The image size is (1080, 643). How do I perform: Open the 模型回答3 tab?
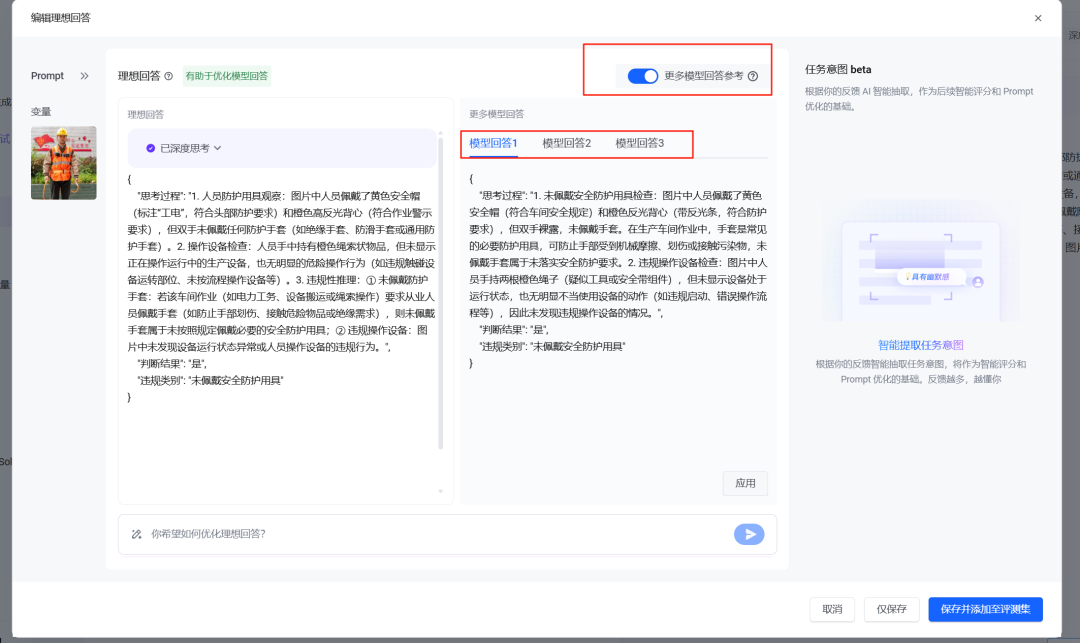(639, 143)
